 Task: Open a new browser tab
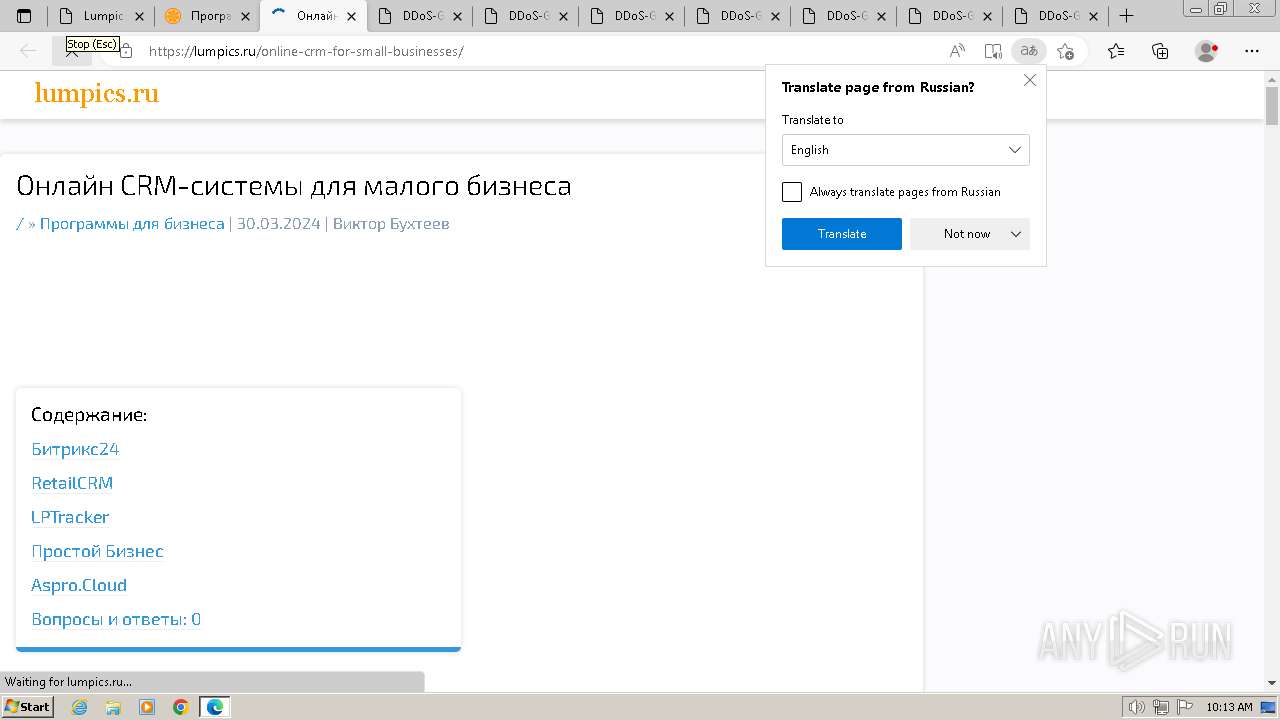(x=1127, y=16)
